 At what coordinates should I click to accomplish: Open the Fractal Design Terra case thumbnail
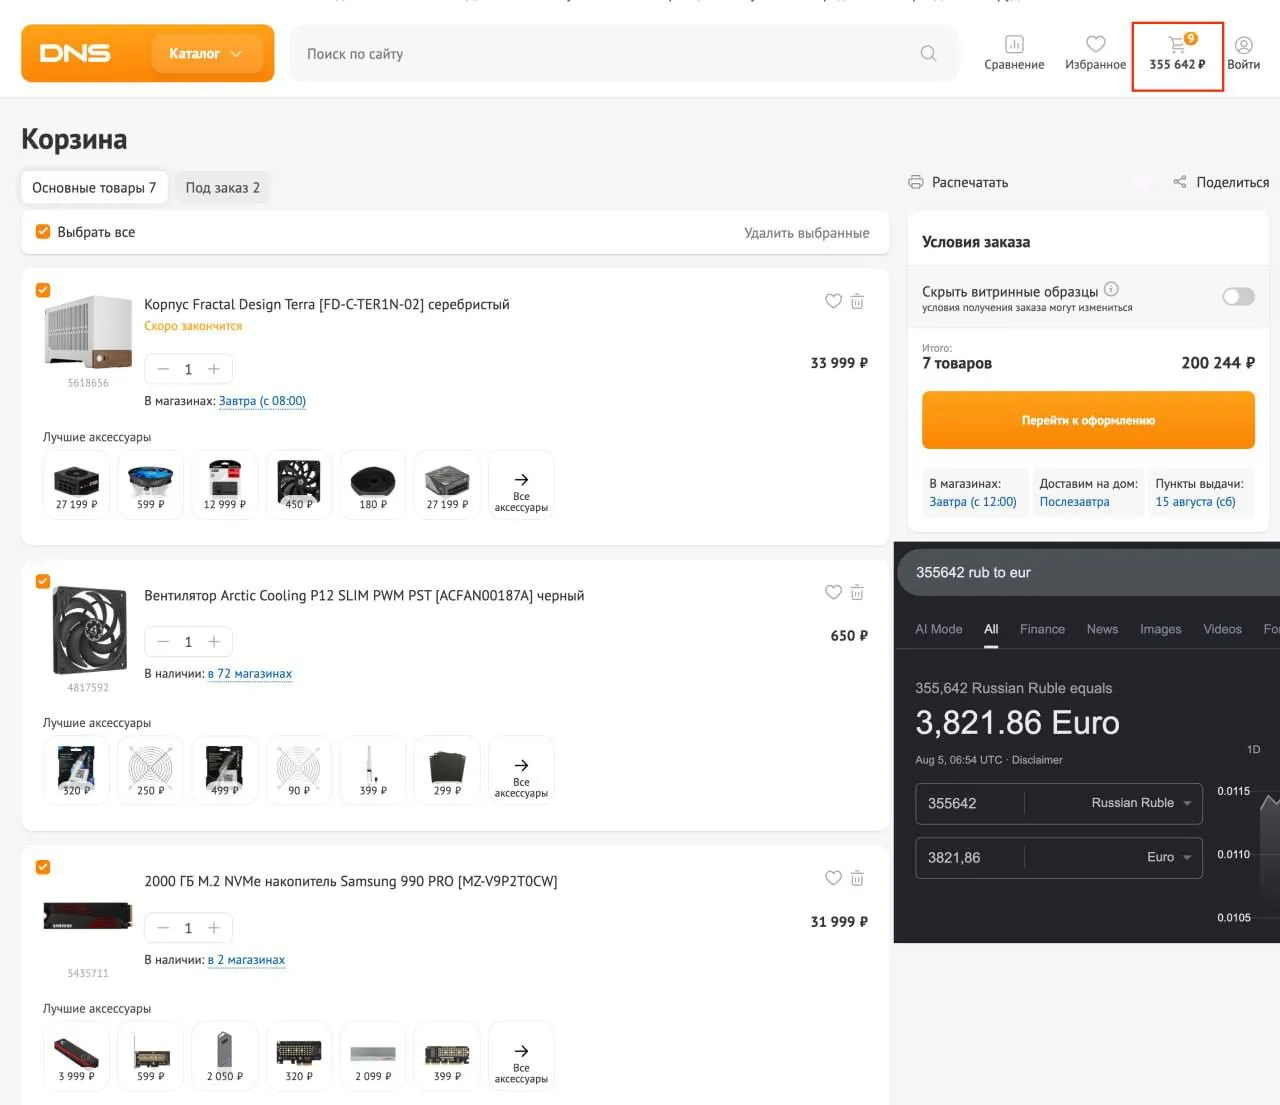tap(88, 332)
